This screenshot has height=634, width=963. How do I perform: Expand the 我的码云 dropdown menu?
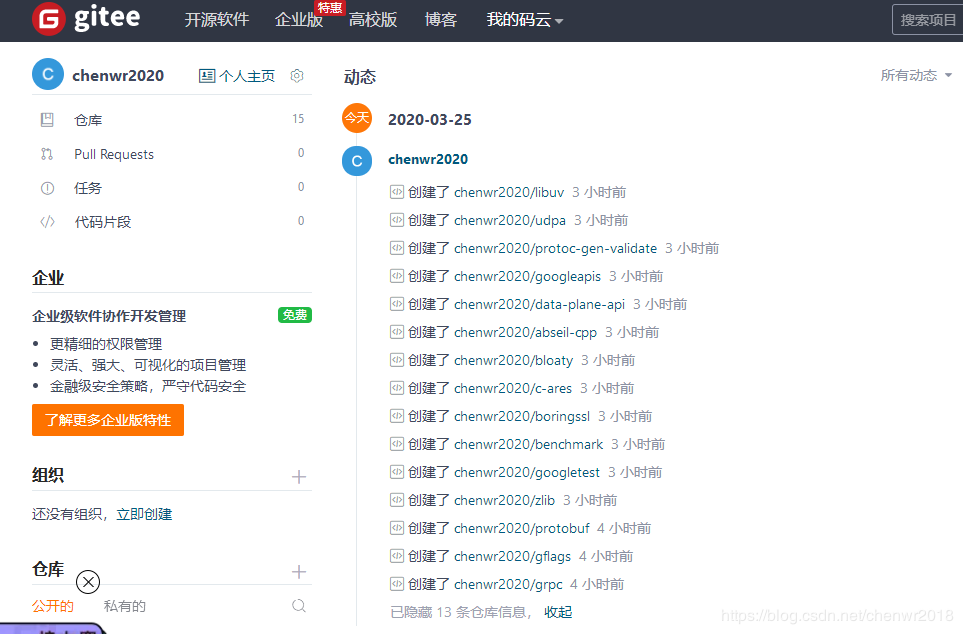pyautogui.click(x=524, y=20)
